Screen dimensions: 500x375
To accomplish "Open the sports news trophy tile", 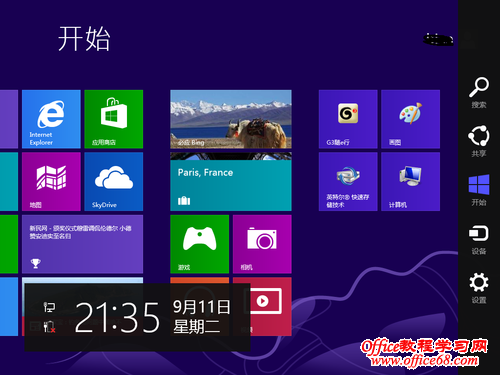I will click(82, 244).
